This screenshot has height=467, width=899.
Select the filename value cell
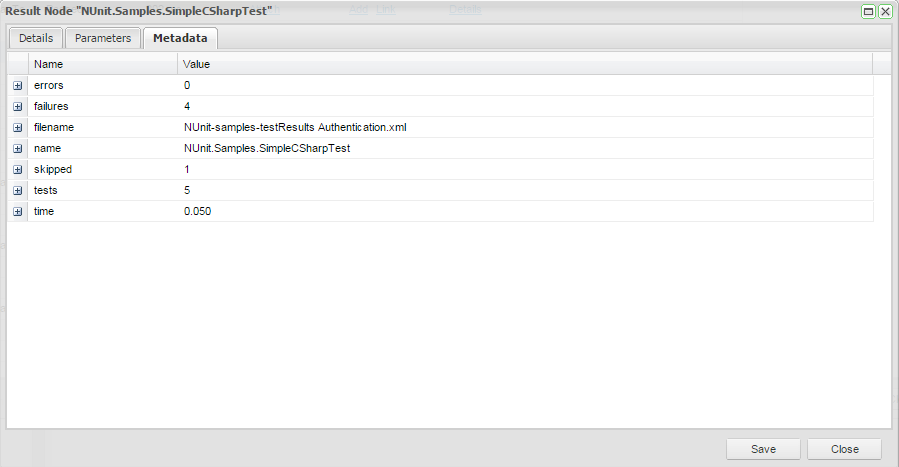click(295, 128)
